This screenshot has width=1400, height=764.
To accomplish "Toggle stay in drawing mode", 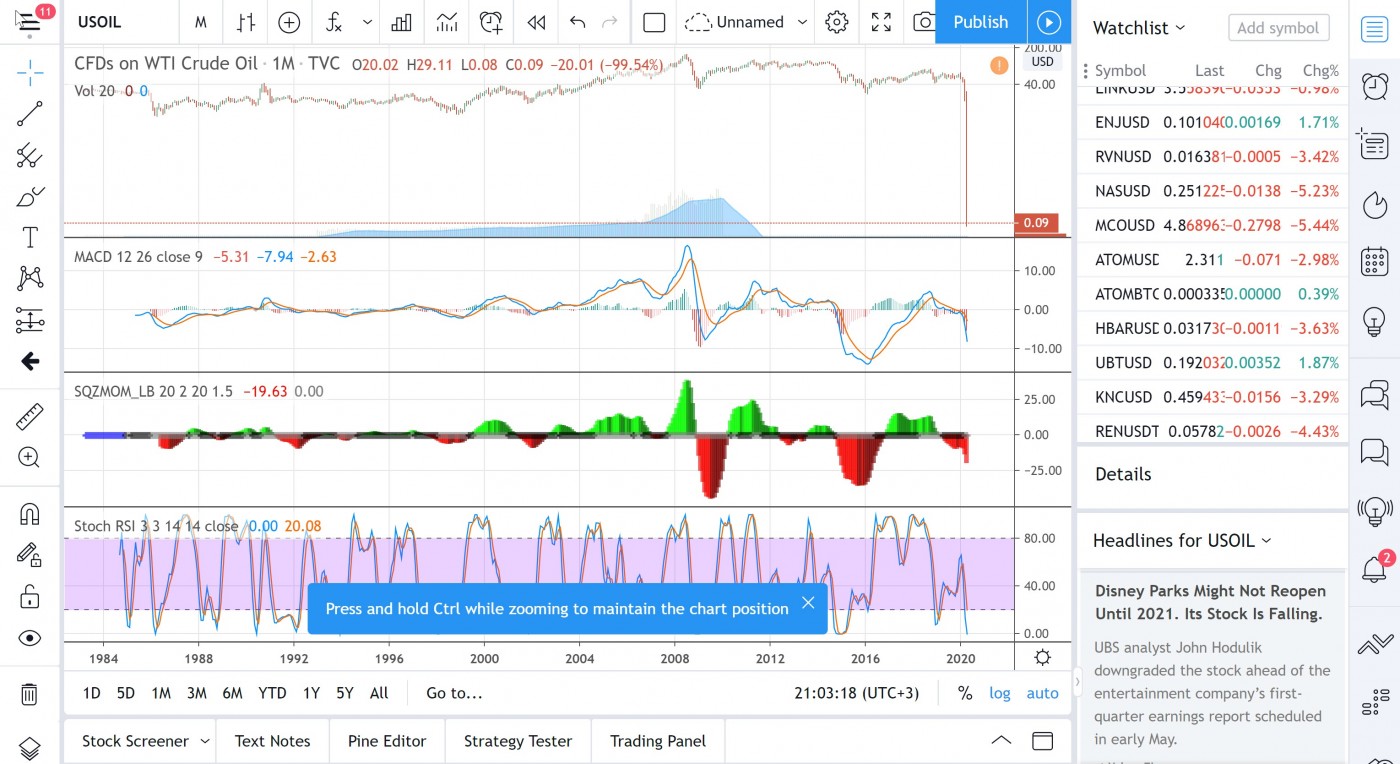I will [30, 555].
